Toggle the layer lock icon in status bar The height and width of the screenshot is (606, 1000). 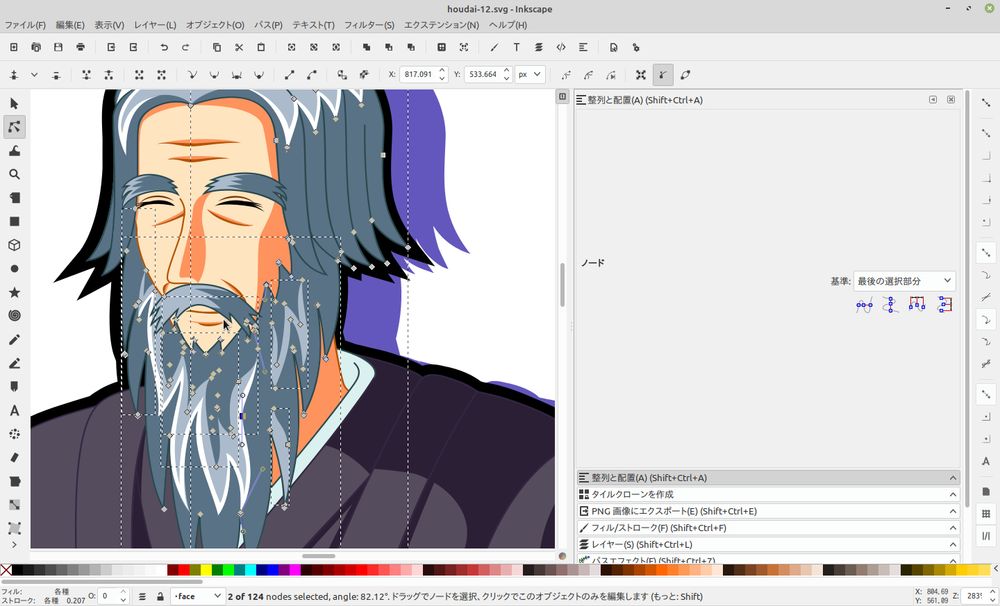[160, 597]
